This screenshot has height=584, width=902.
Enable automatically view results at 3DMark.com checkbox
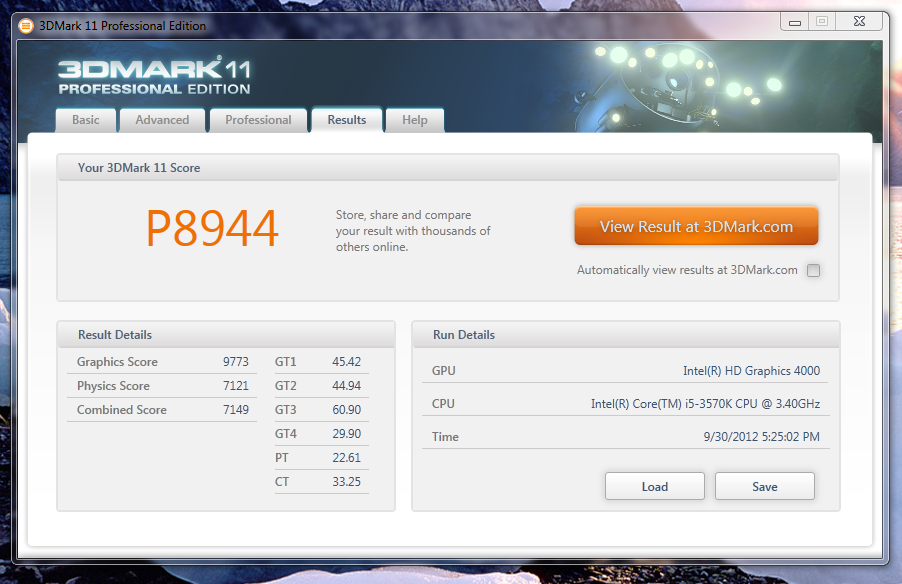coord(813,270)
